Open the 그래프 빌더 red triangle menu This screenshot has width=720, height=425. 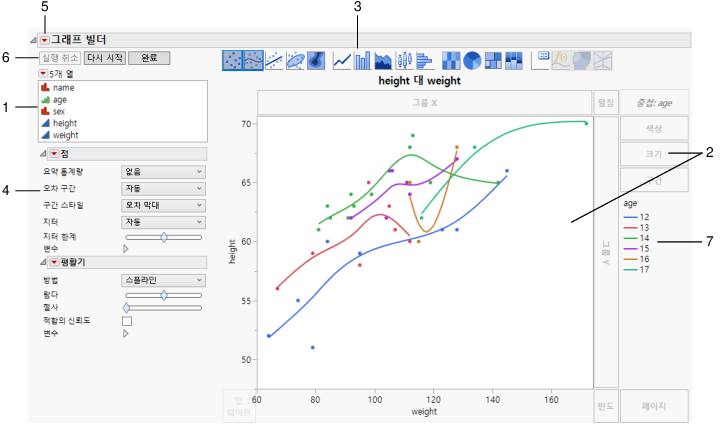[44, 40]
